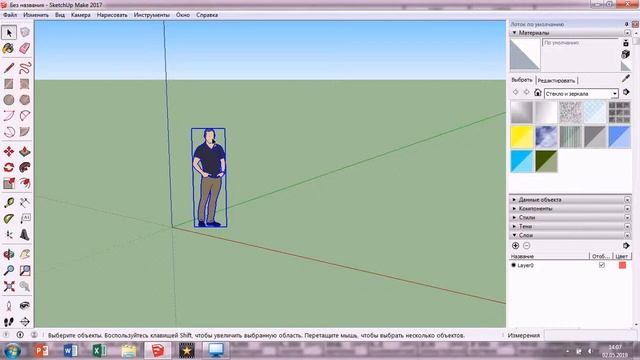
Task: Open Word from the taskbar
Action: [x=70, y=350]
